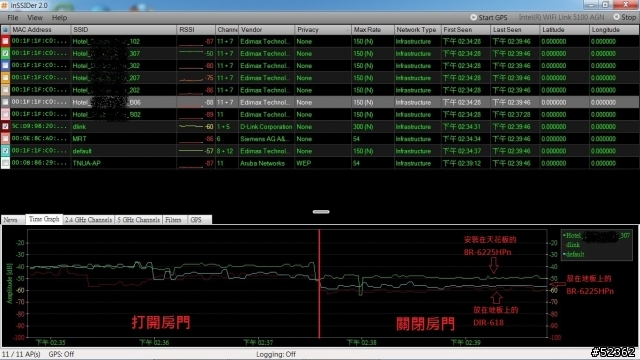Click the inSSIDer app icon in title bar
Viewport: 640px width, 360px height.
pos(4,5)
